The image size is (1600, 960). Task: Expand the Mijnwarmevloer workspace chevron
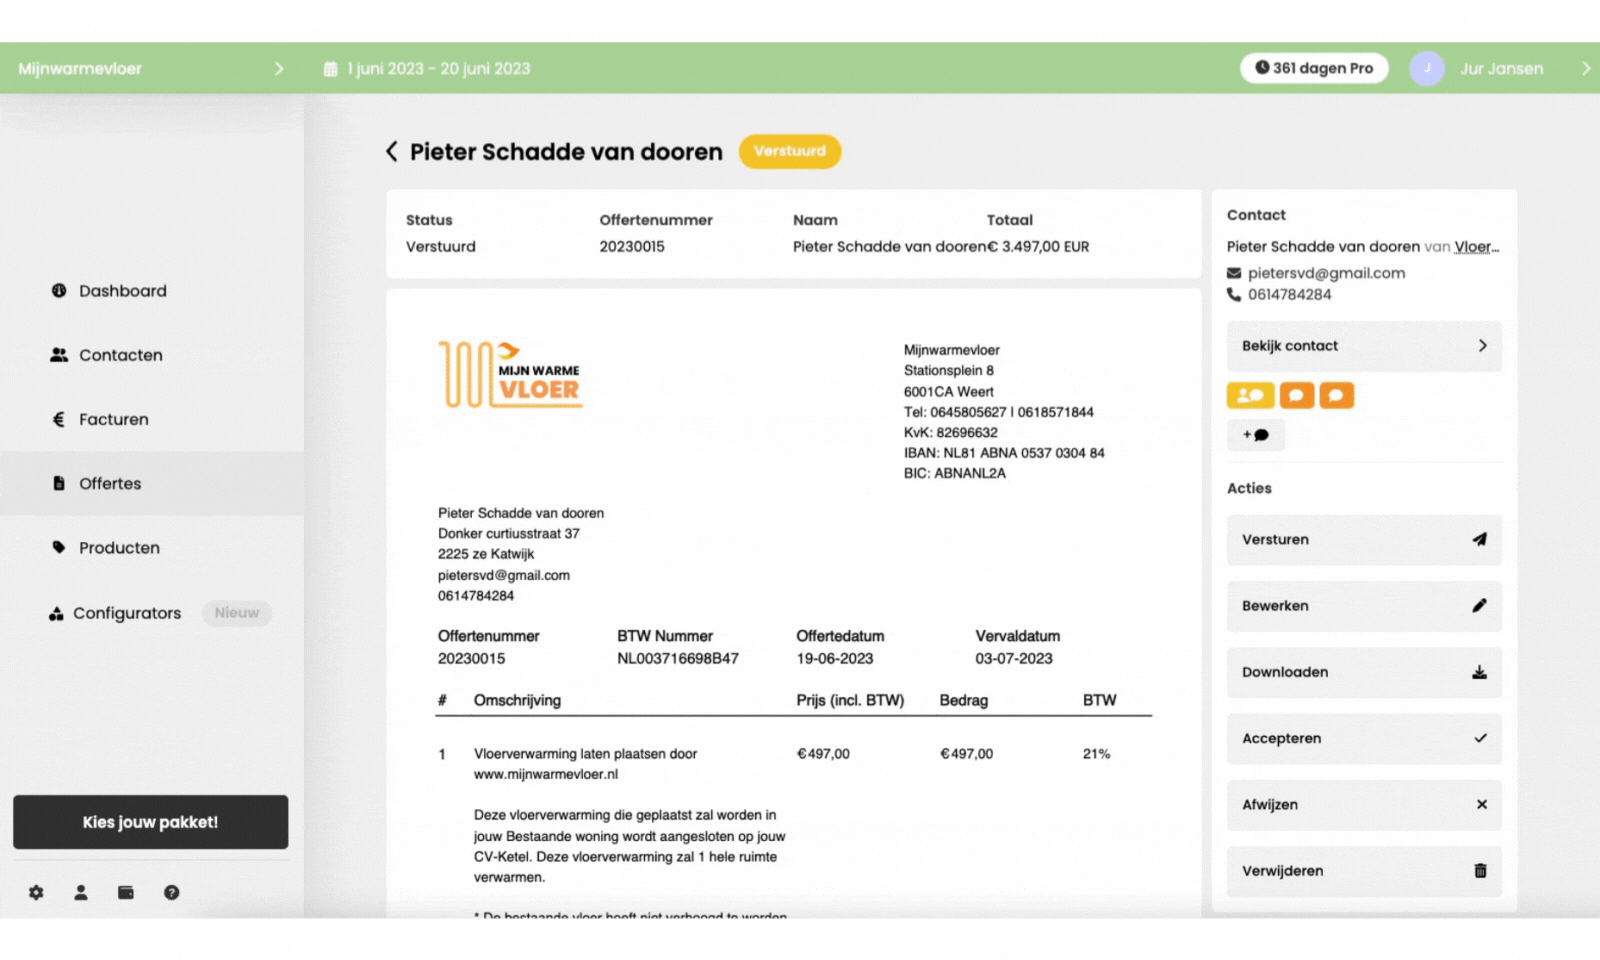(279, 69)
